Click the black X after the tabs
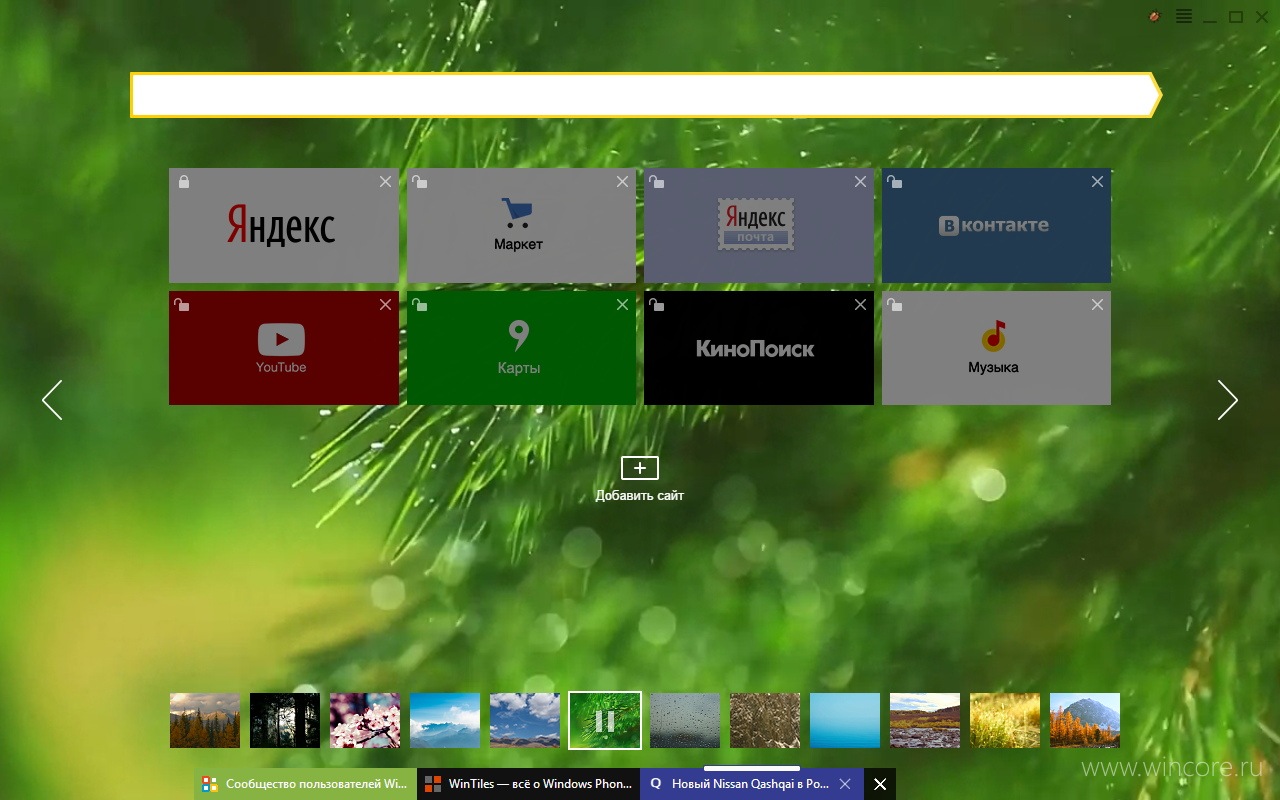The width and height of the screenshot is (1280, 800). point(880,784)
